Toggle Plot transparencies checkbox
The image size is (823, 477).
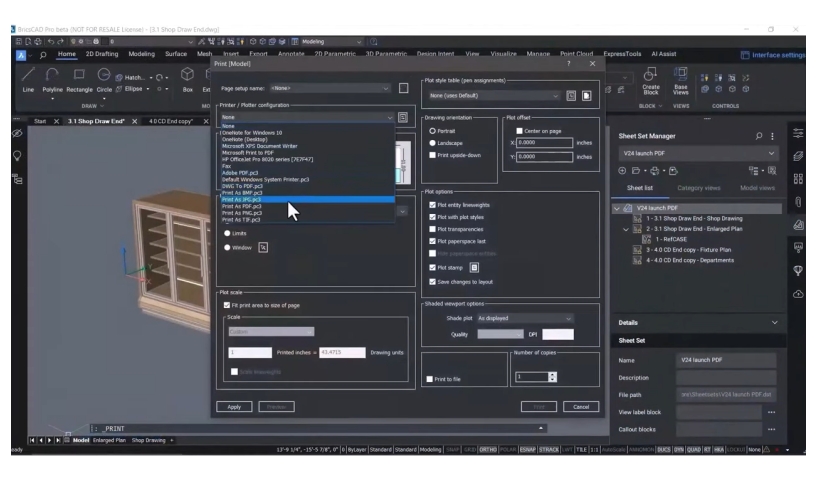[x=432, y=228]
